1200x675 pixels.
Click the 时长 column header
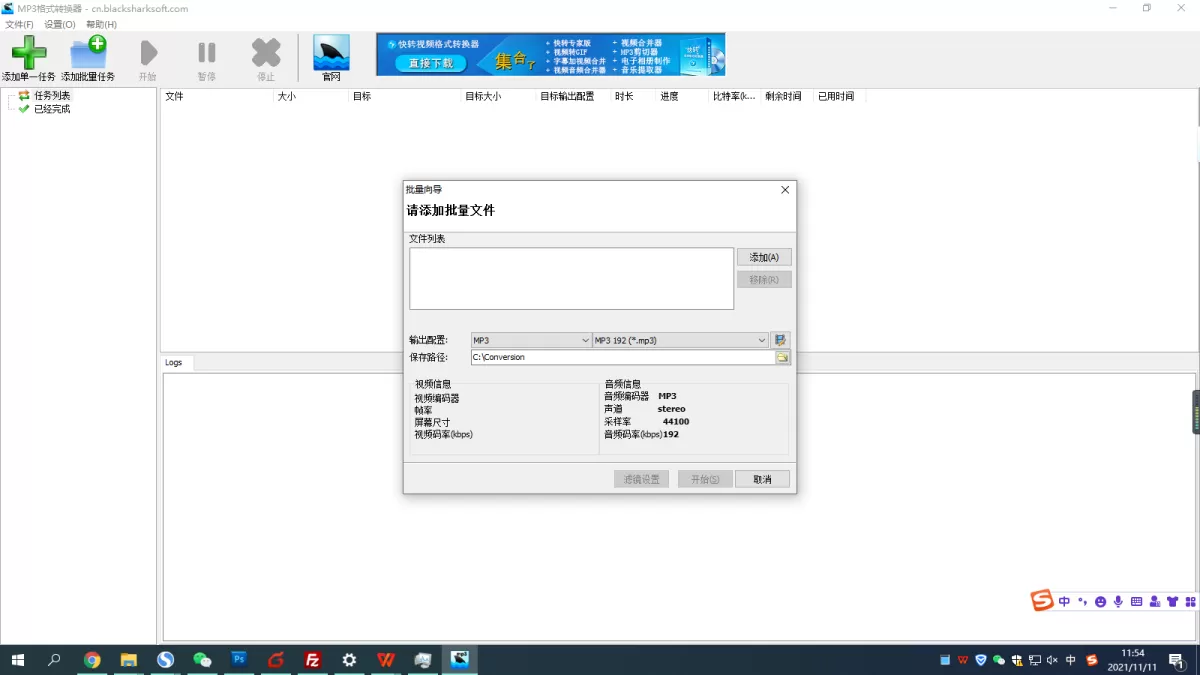[633, 97]
